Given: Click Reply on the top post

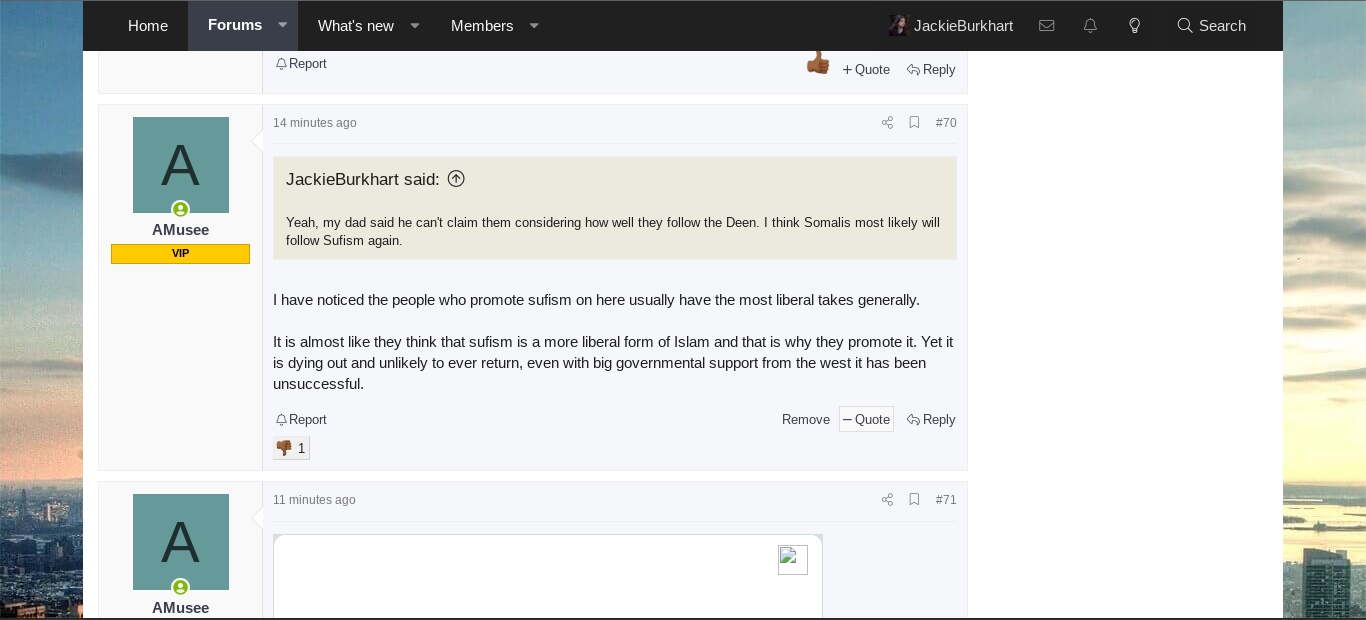Looking at the screenshot, I should tap(931, 70).
